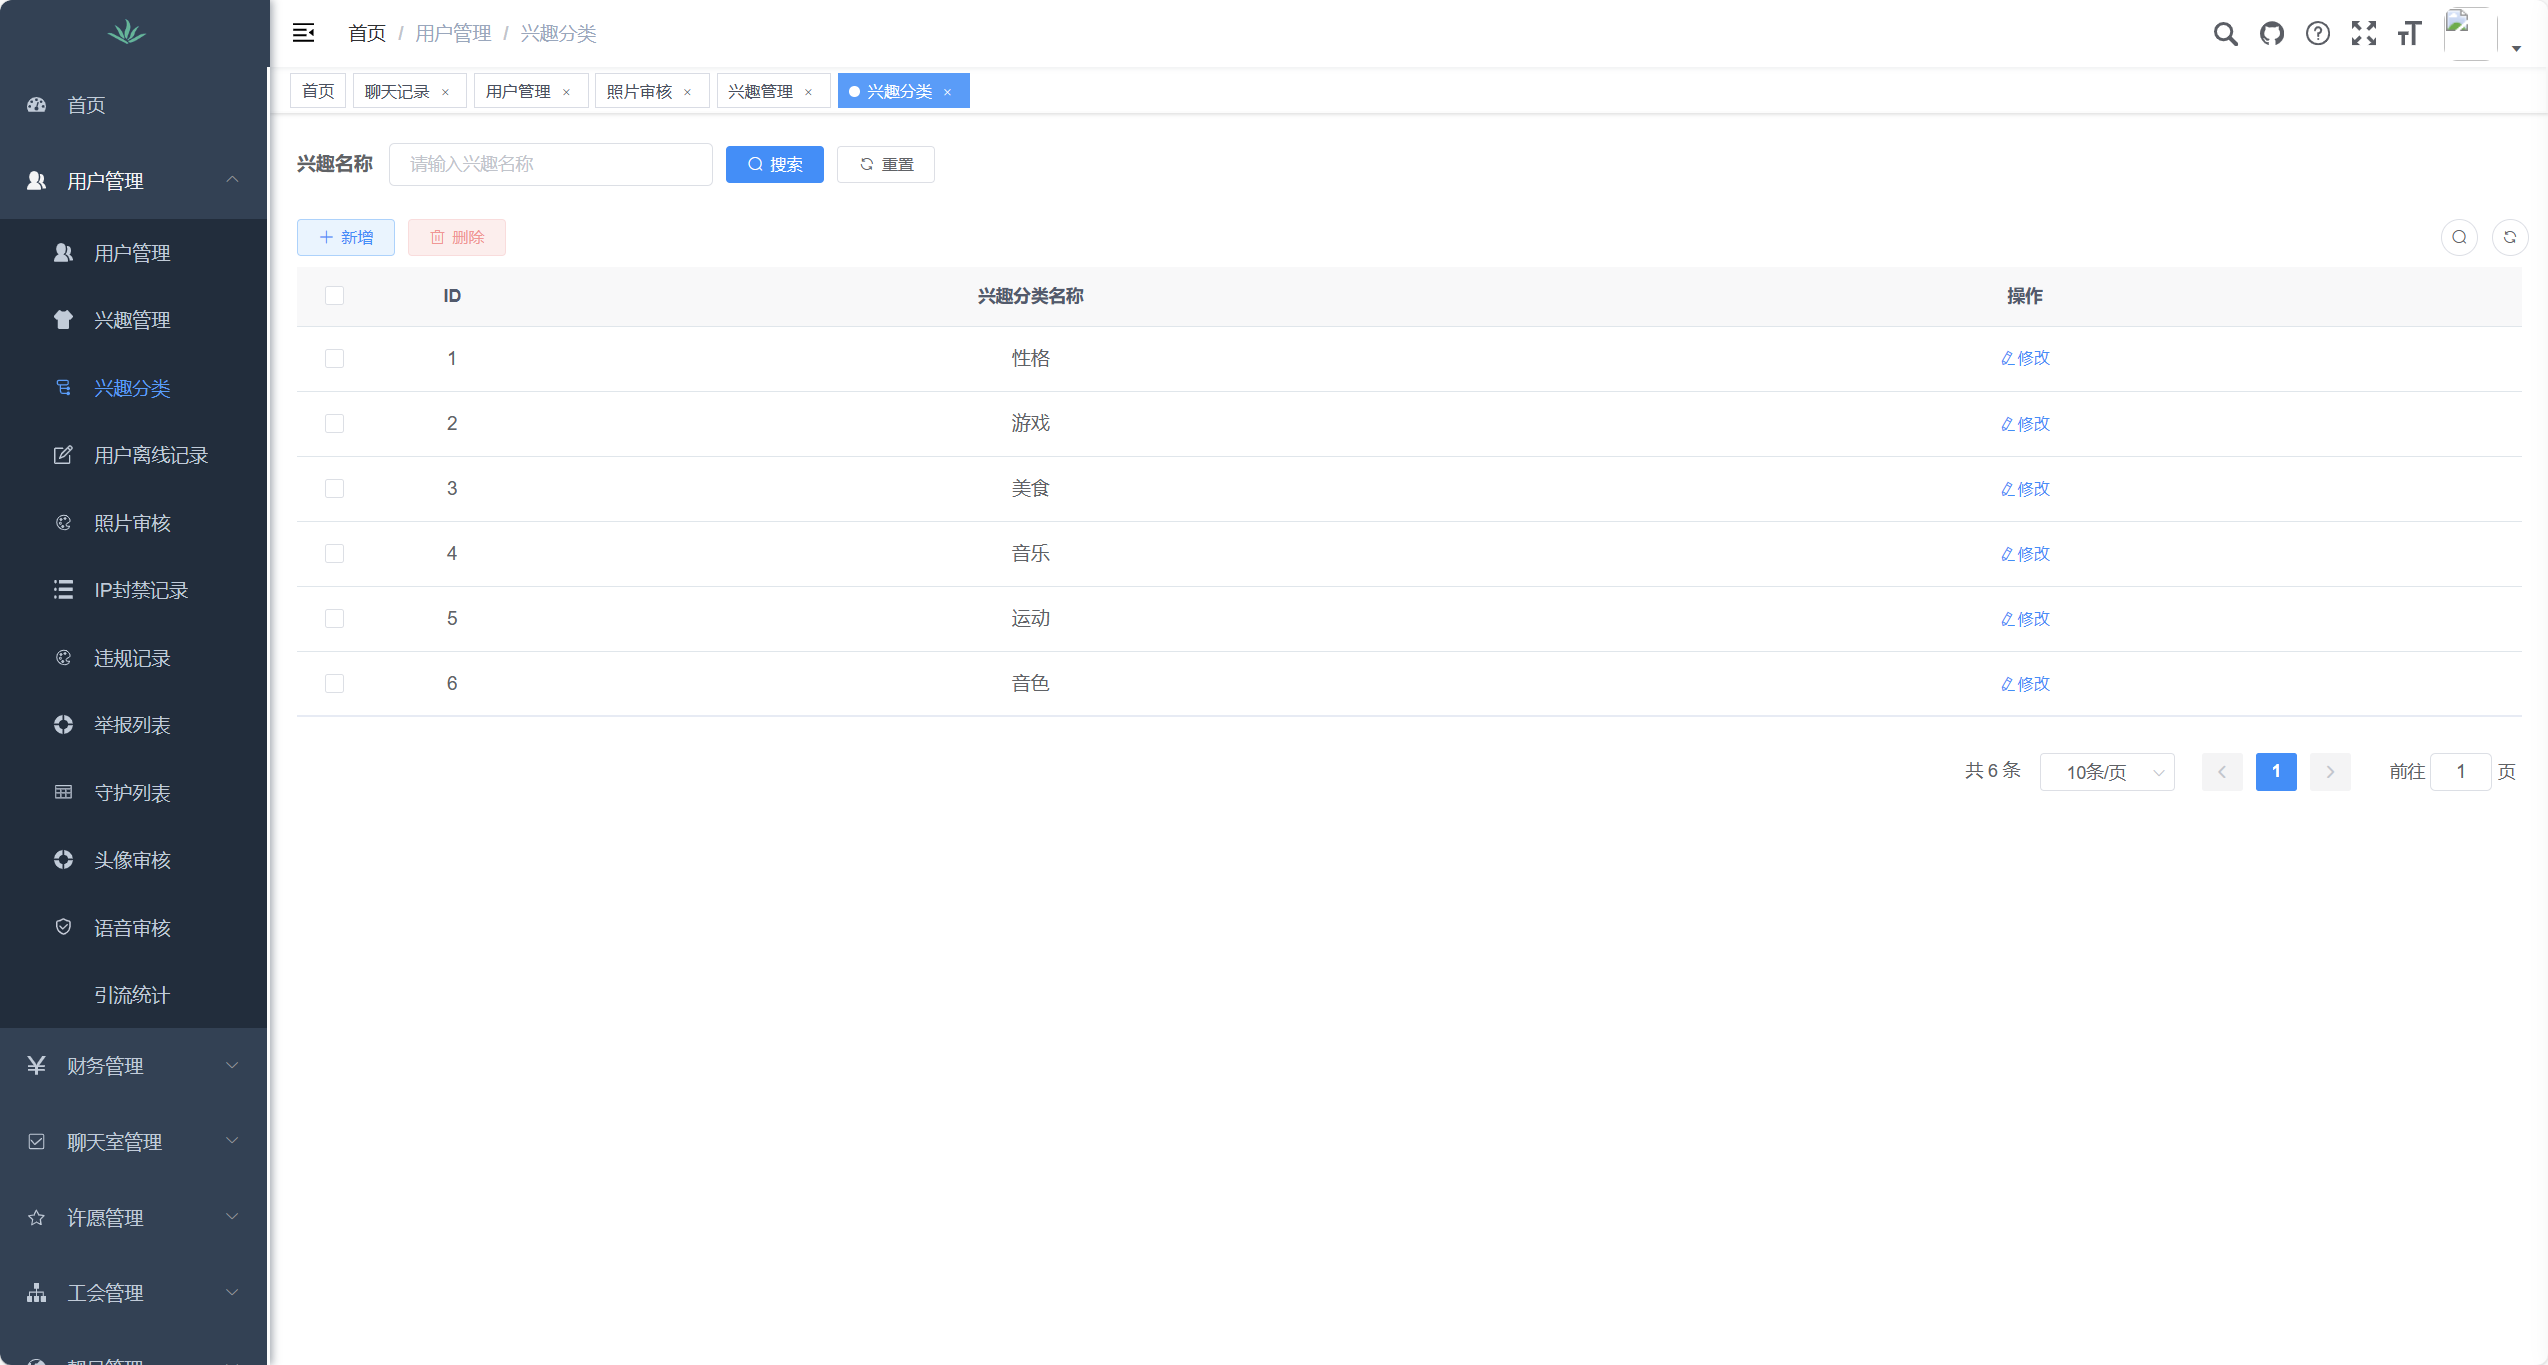Click the next page arrow
Screen dimensions: 2548x1365
(2330, 772)
